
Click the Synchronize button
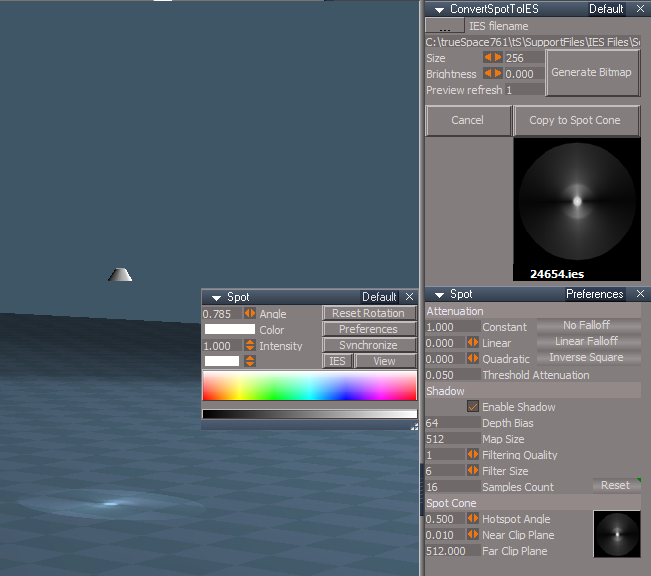(369, 345)
